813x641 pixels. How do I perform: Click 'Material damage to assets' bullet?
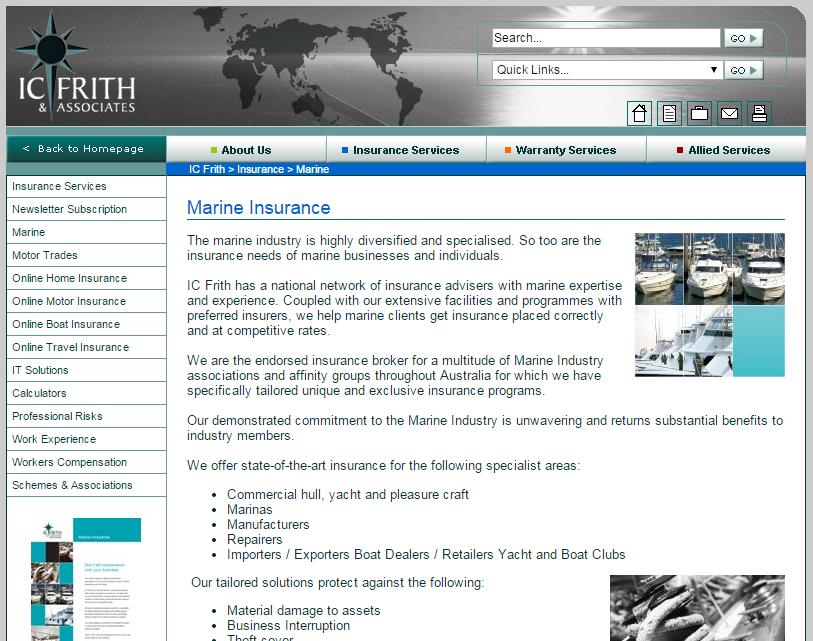[x=304, y=611]
